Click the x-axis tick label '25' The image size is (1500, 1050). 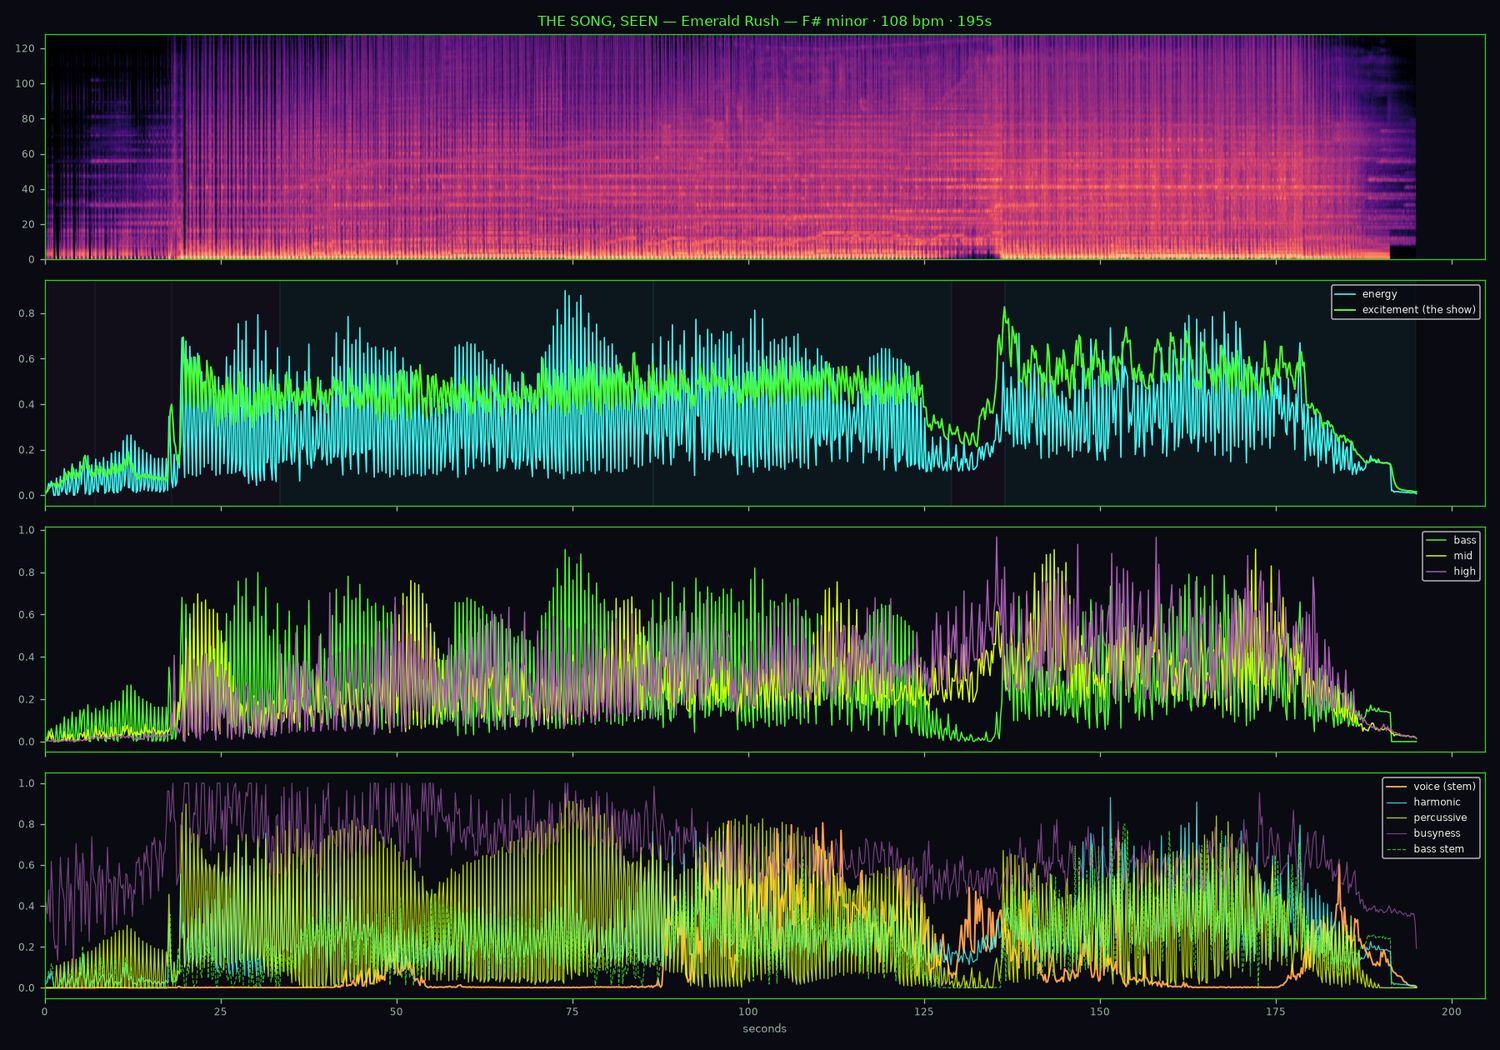tap(220, 1012)
